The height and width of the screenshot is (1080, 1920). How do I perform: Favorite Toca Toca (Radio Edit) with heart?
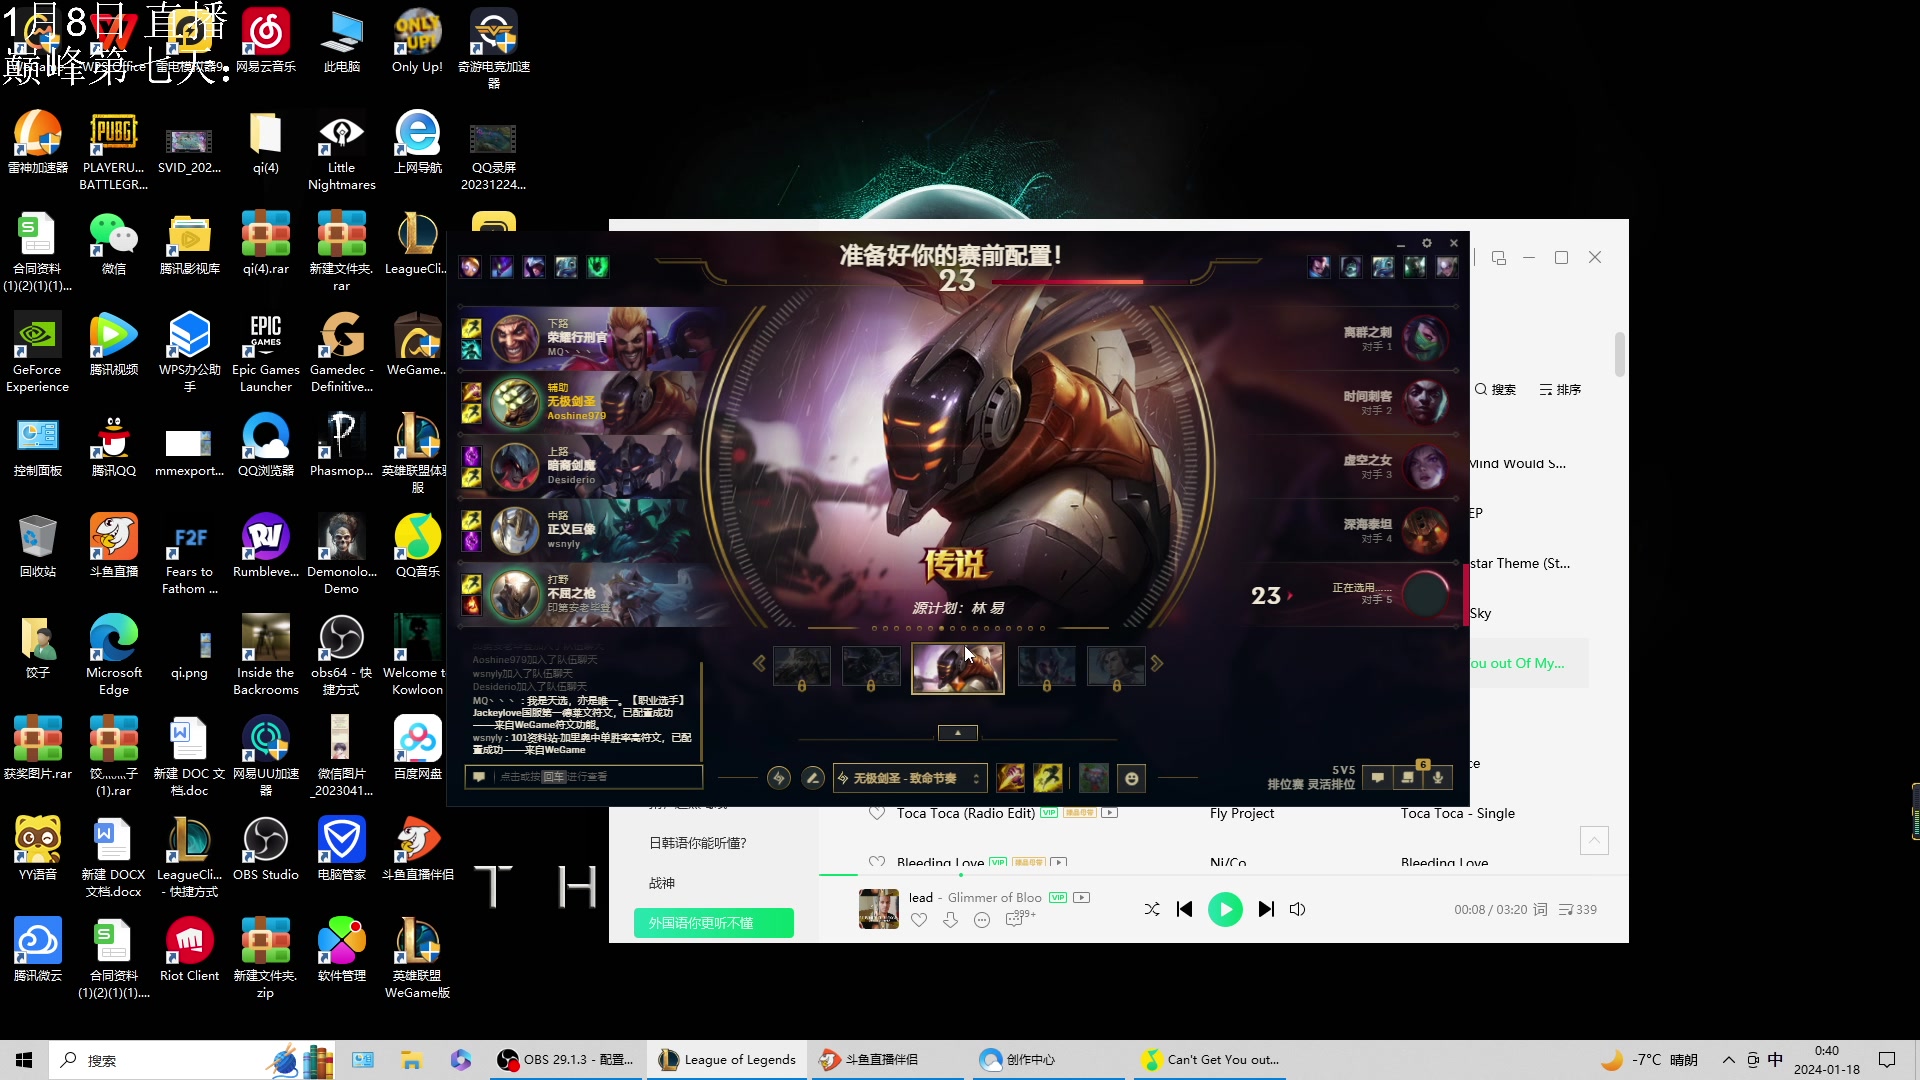click(877, 813)
